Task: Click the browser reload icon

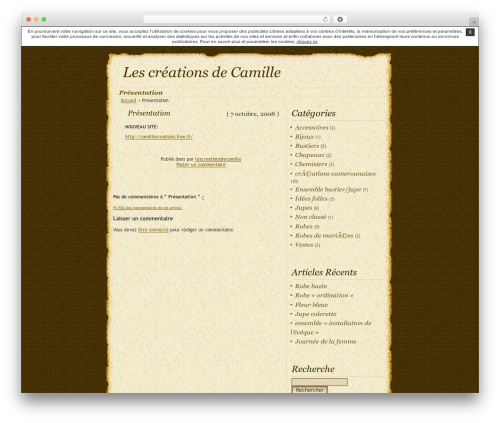Action: coord(325,19)
